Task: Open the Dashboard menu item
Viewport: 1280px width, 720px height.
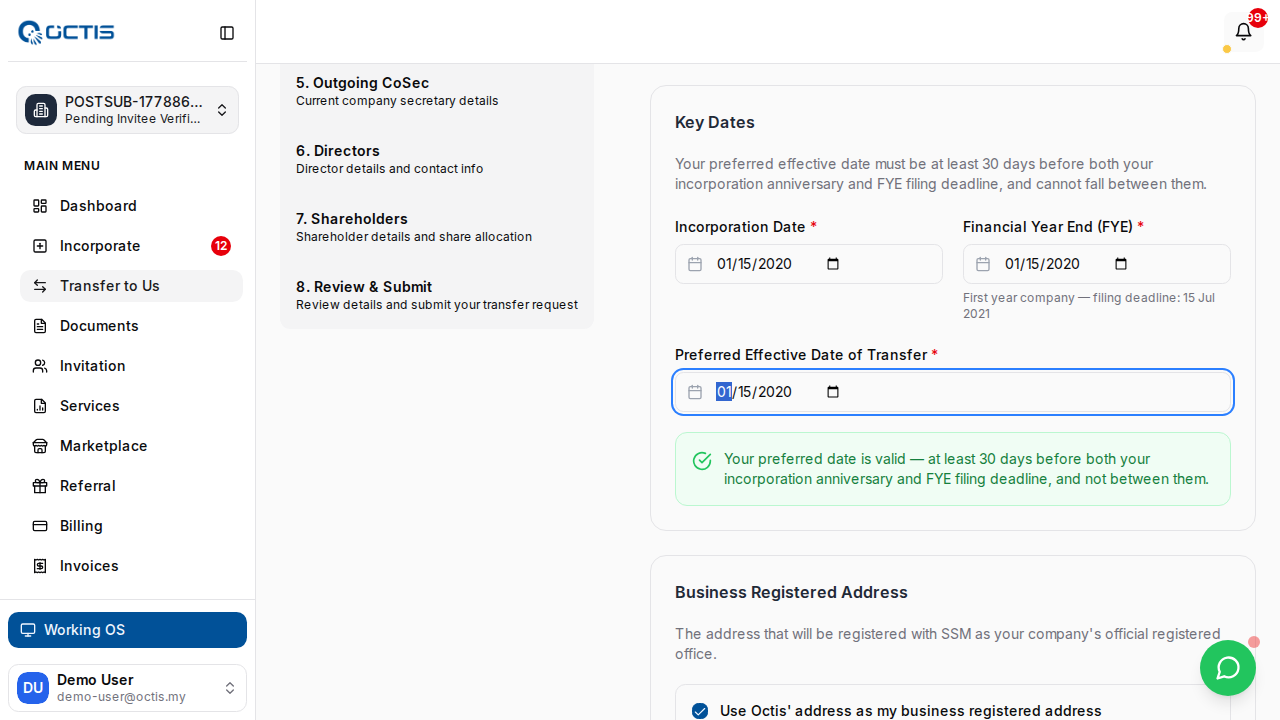Action: (131, 206)
